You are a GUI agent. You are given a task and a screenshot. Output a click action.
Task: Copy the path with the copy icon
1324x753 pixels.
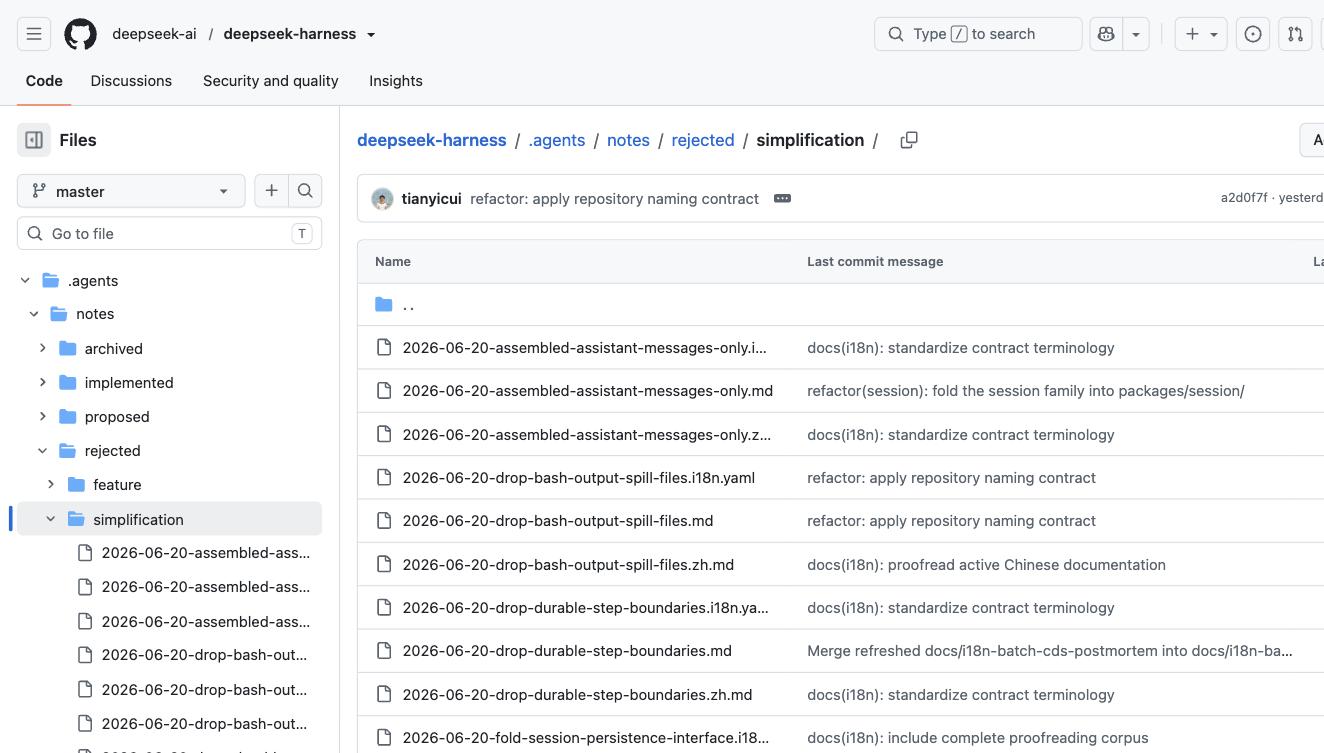(909, 140)
